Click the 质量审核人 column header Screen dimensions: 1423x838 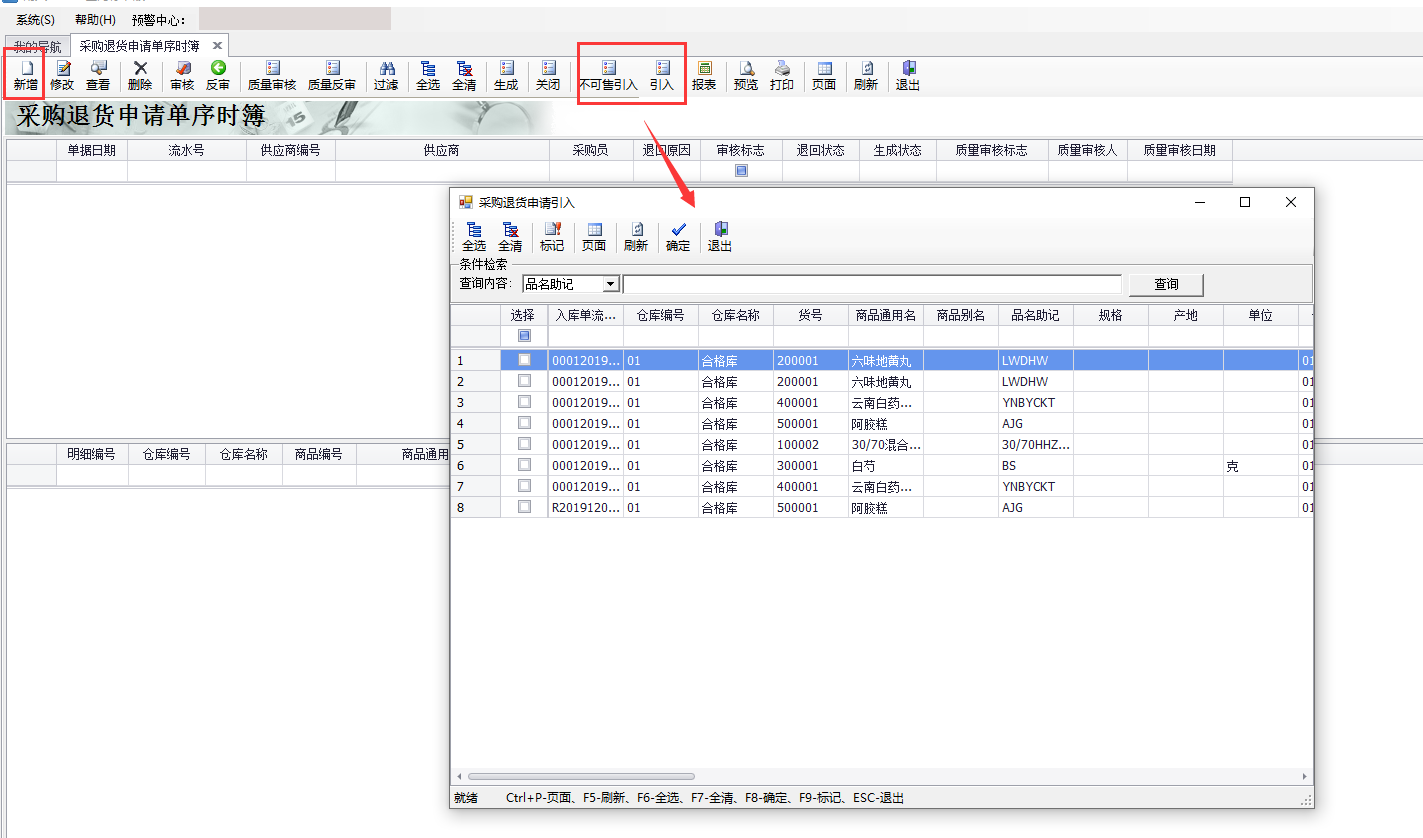pos(1087,150)
